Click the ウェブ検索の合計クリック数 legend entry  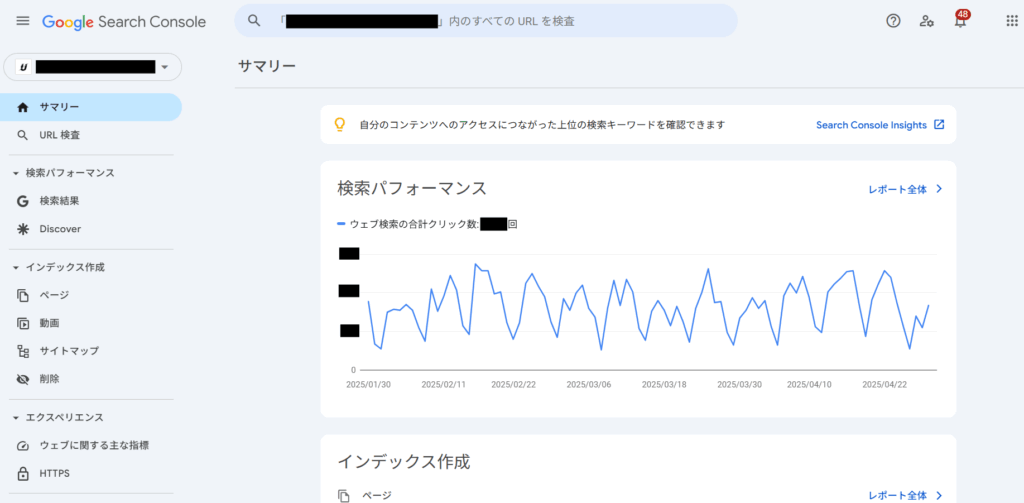(x=428, y=224)
